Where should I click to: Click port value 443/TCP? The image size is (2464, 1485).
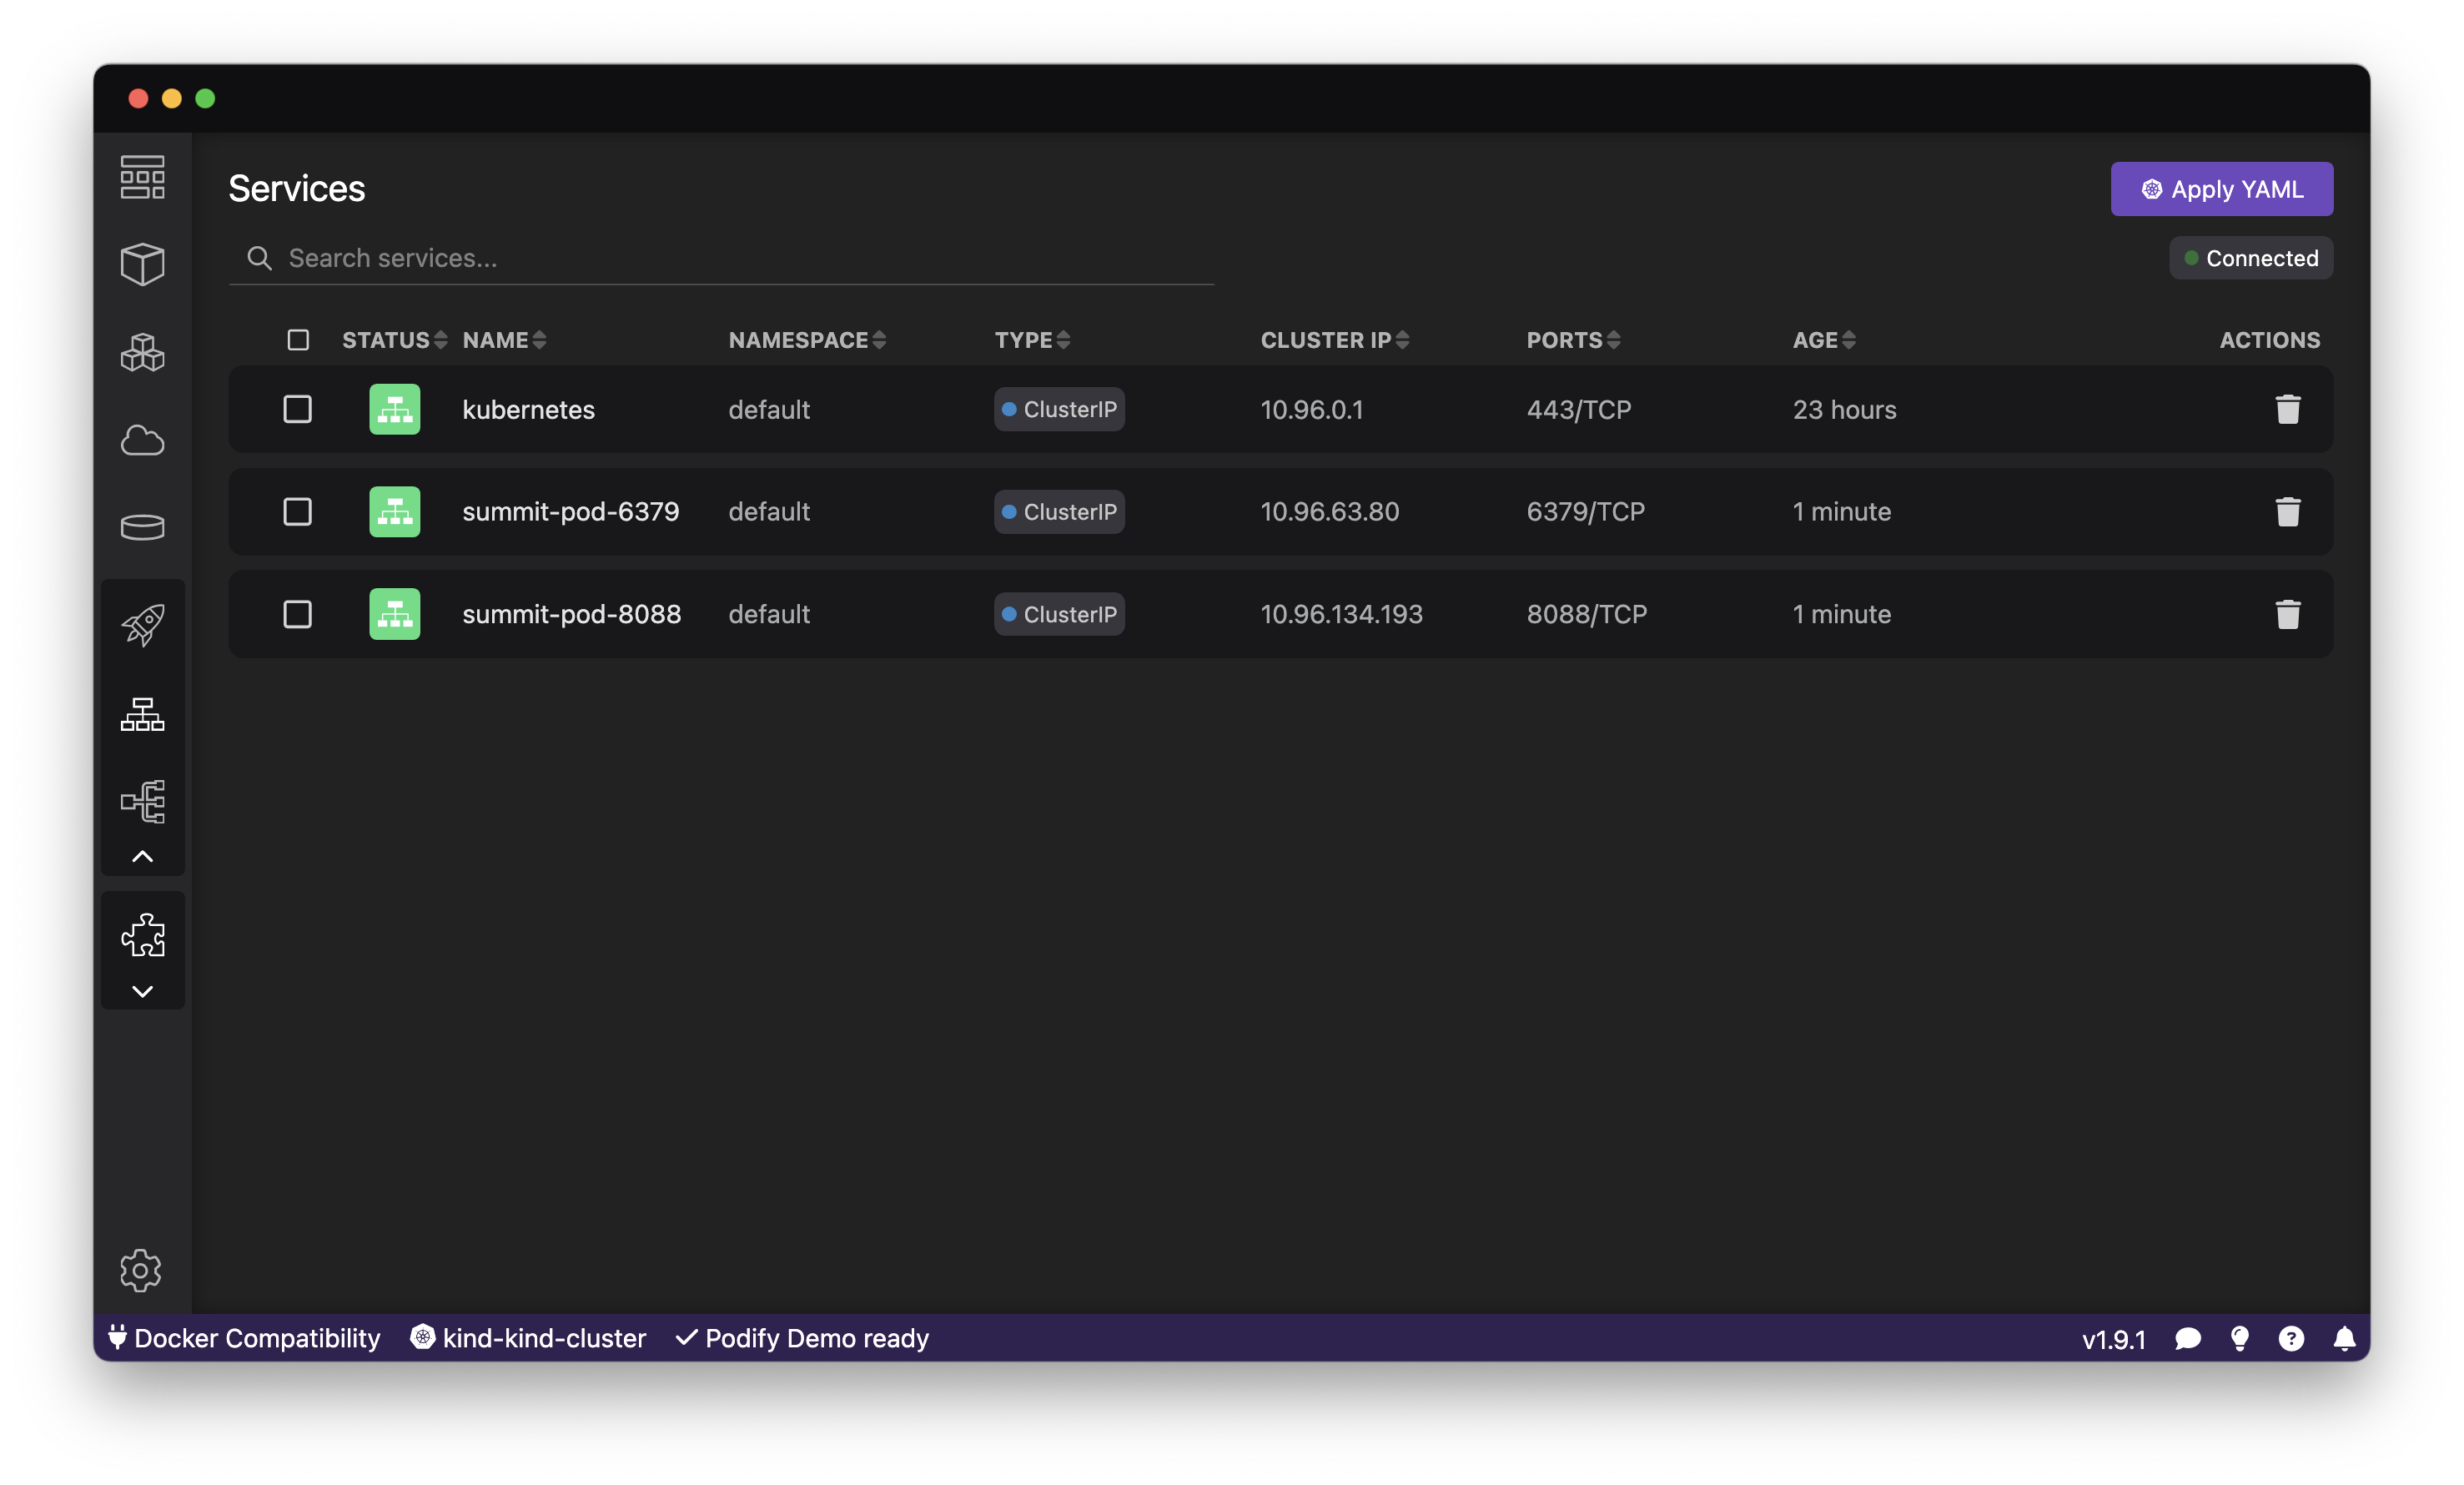1578,410
